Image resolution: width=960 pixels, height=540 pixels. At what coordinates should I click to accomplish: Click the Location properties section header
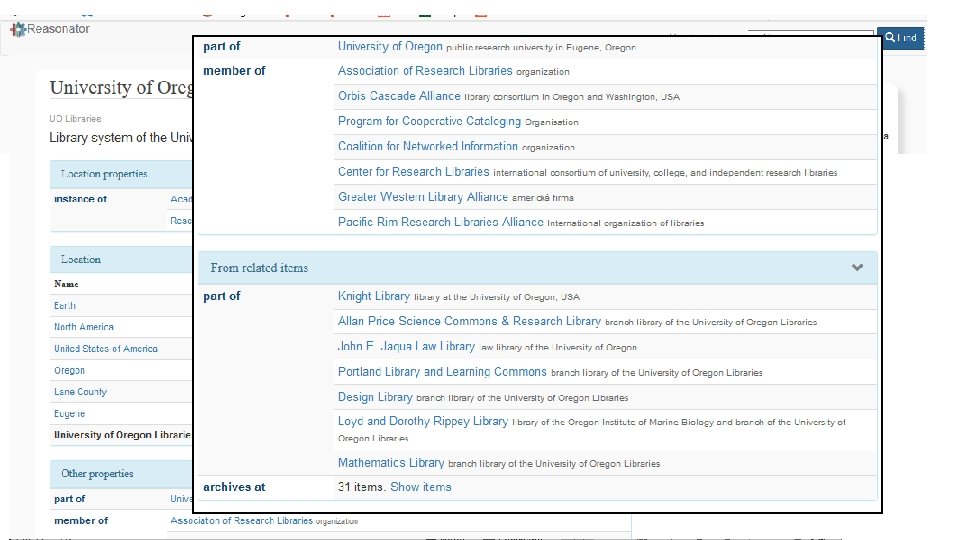(121, 174)
